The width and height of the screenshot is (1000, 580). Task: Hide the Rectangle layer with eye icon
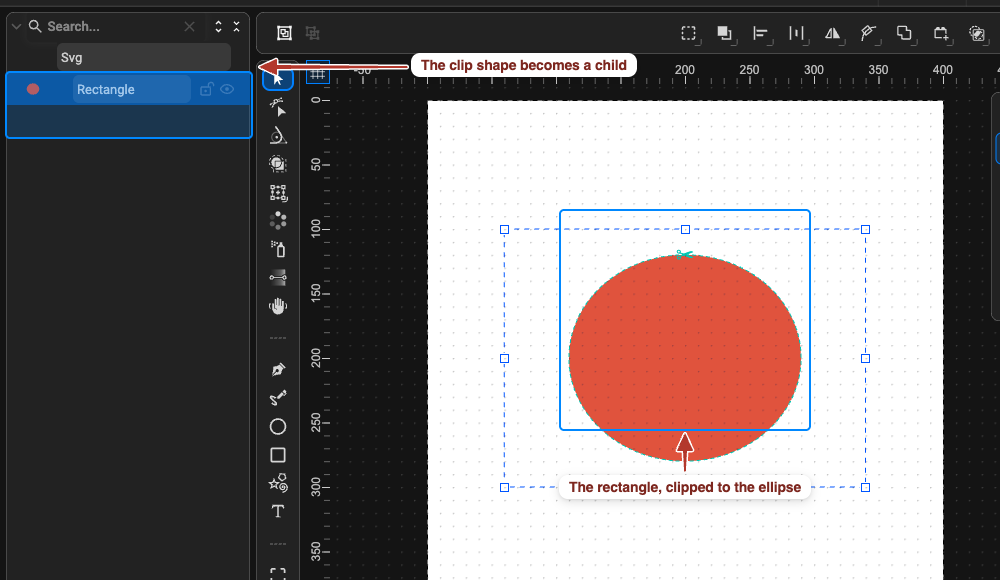tap(227, 89)
